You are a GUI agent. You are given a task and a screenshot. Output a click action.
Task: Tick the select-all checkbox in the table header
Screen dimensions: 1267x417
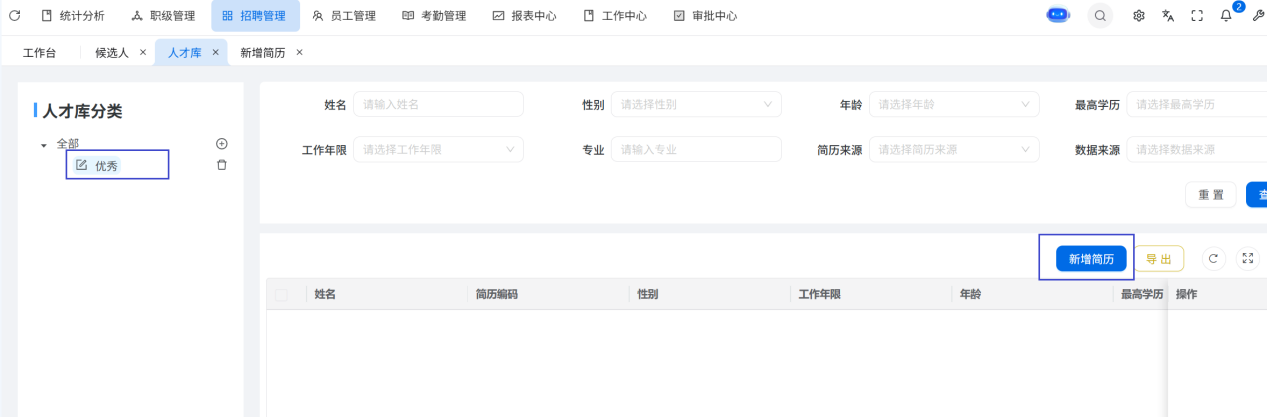click(x=281, y=295)
